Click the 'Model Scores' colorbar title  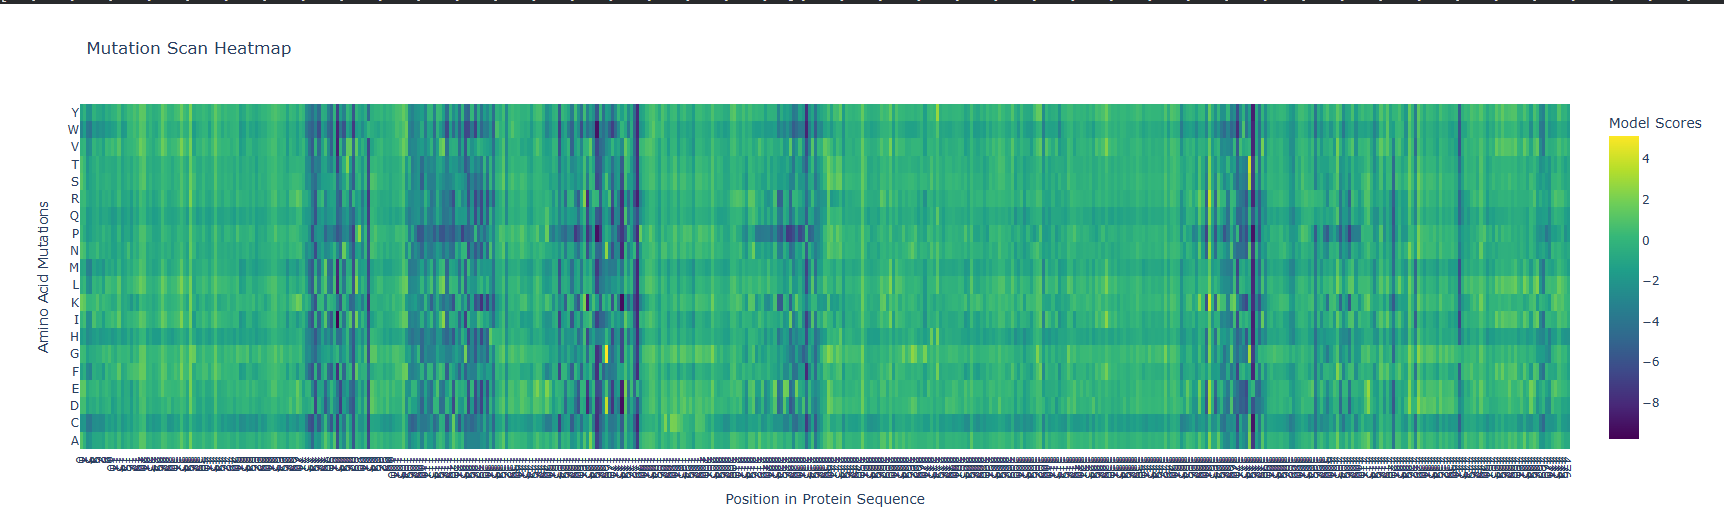click(x=1655, y=123)
